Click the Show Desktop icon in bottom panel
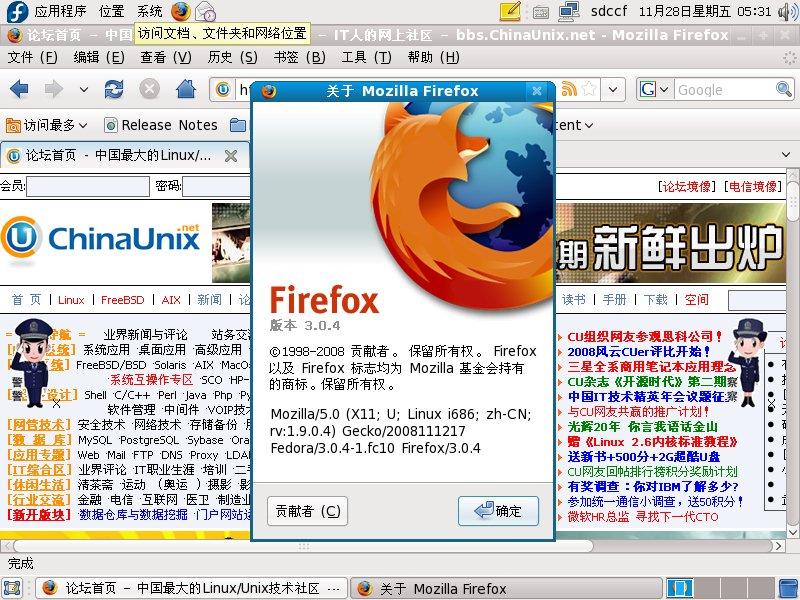Viewport: 800px width, 600px height. point(11,588)
